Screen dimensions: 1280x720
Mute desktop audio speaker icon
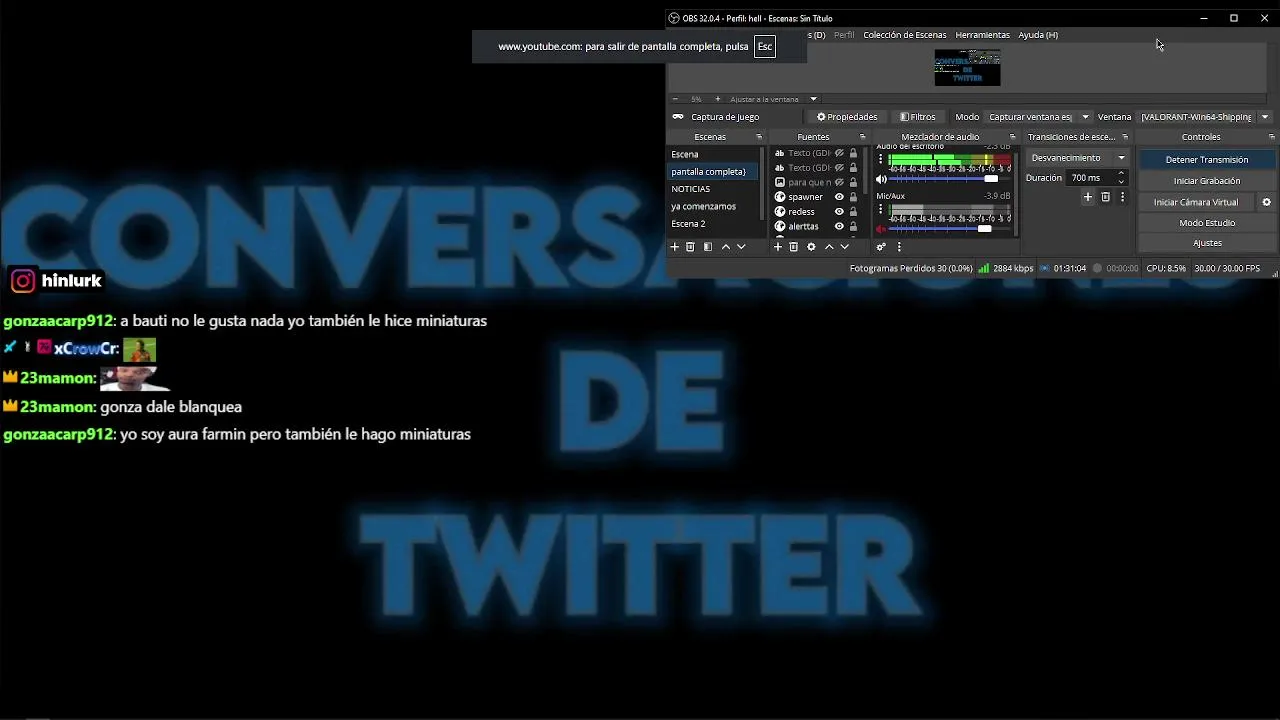click(x=881, y=179)
